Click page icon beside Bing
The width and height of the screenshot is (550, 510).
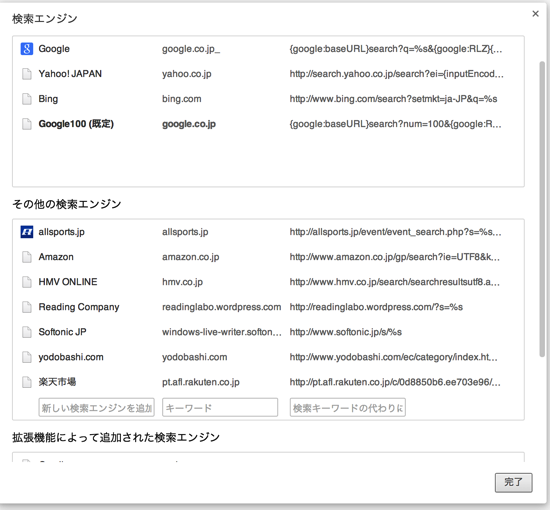click(27, 99)
